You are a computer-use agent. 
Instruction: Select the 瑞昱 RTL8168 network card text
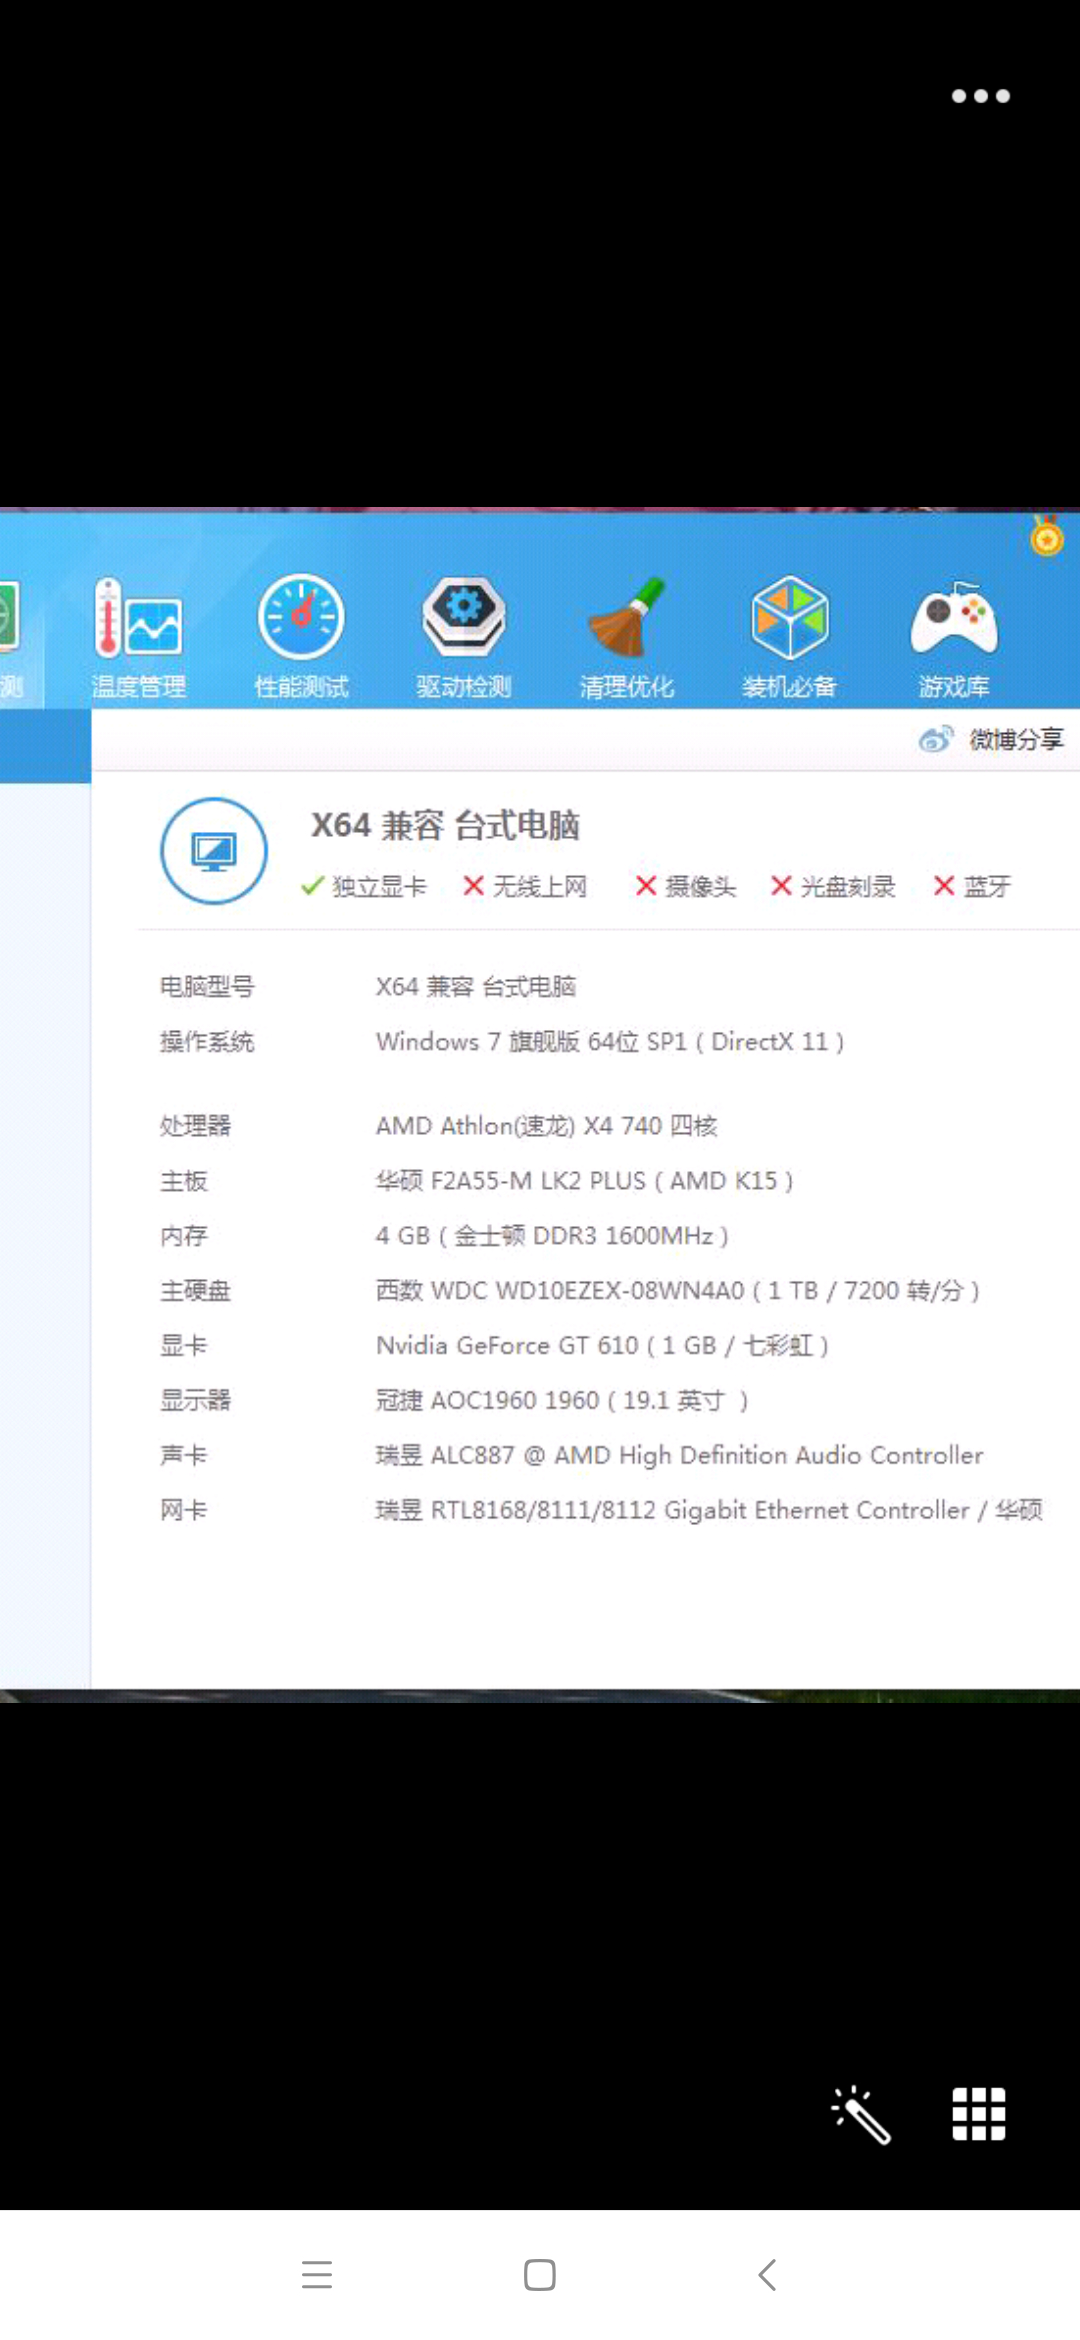tap(709, 1510)
